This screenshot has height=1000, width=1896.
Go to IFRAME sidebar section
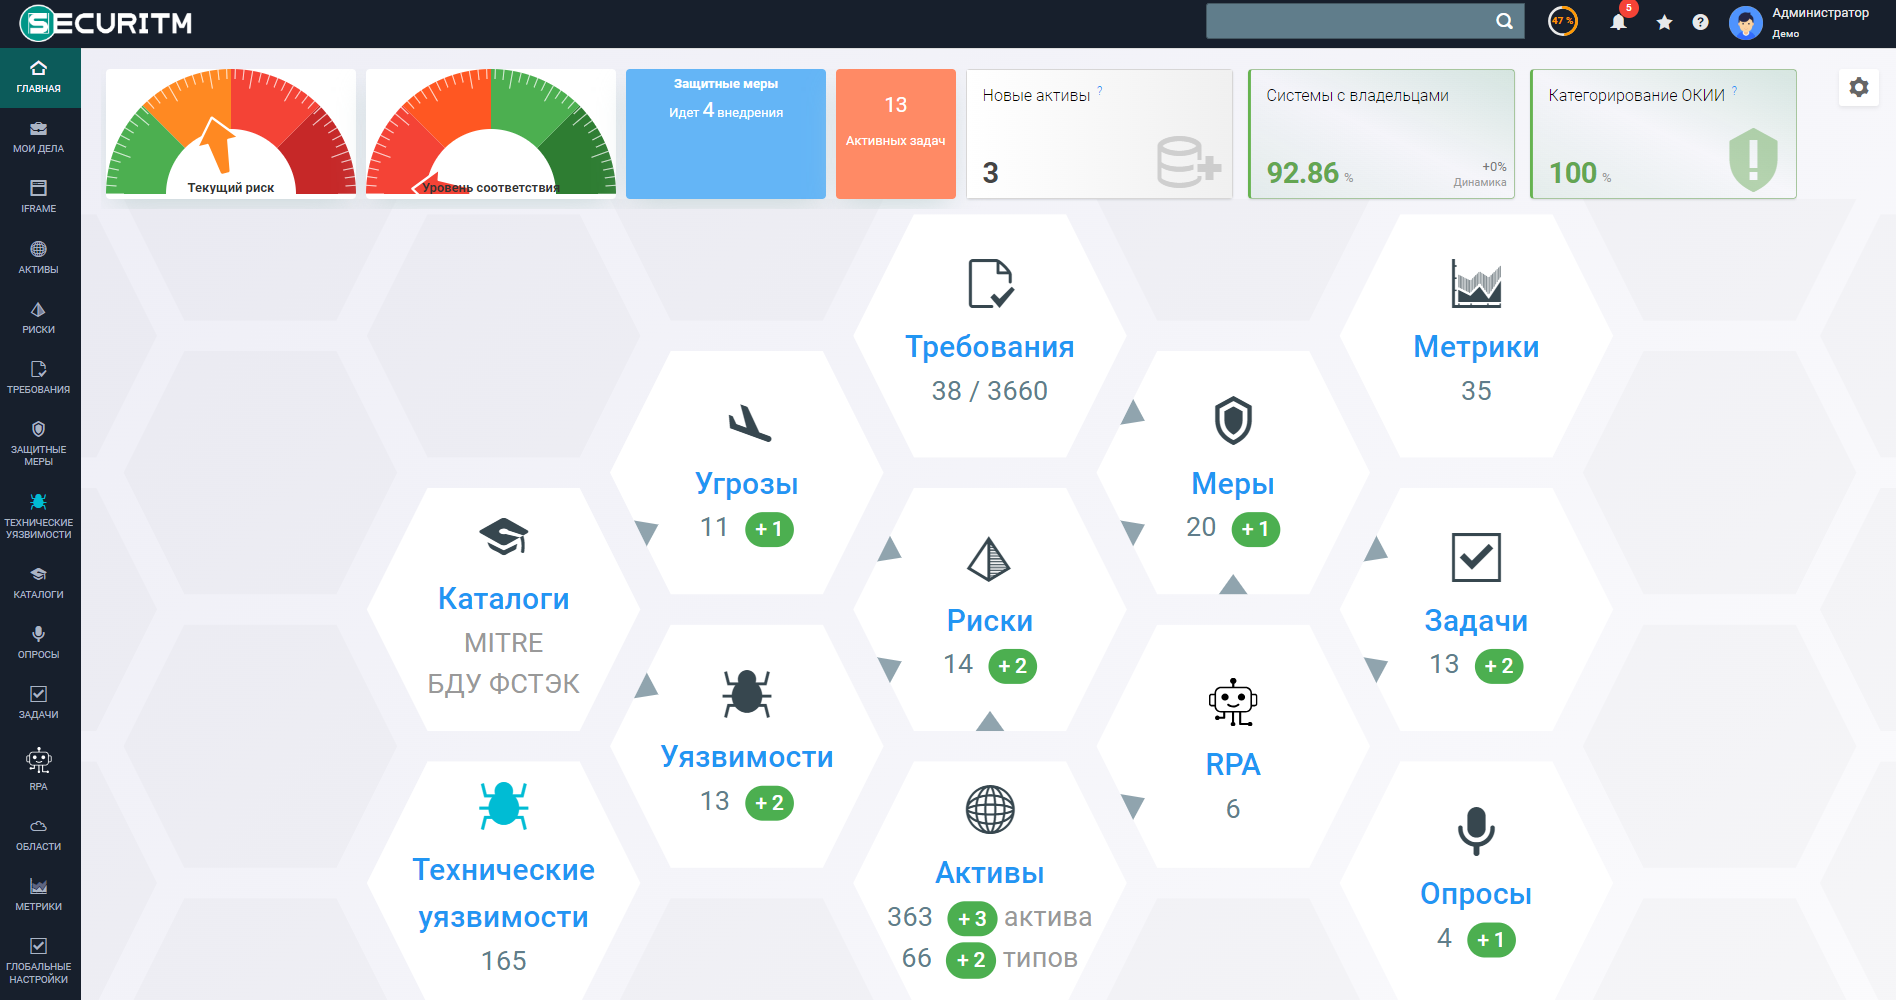(x=39, y=197)
